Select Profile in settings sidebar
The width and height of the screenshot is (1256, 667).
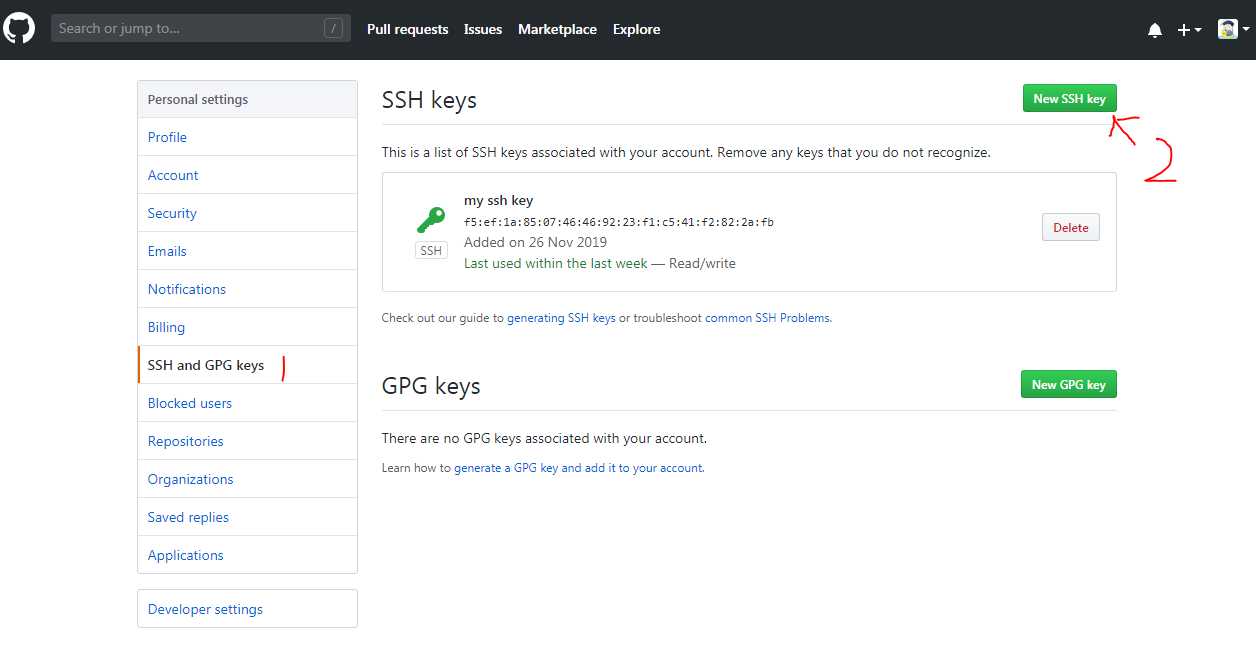(x=247, y=137)
